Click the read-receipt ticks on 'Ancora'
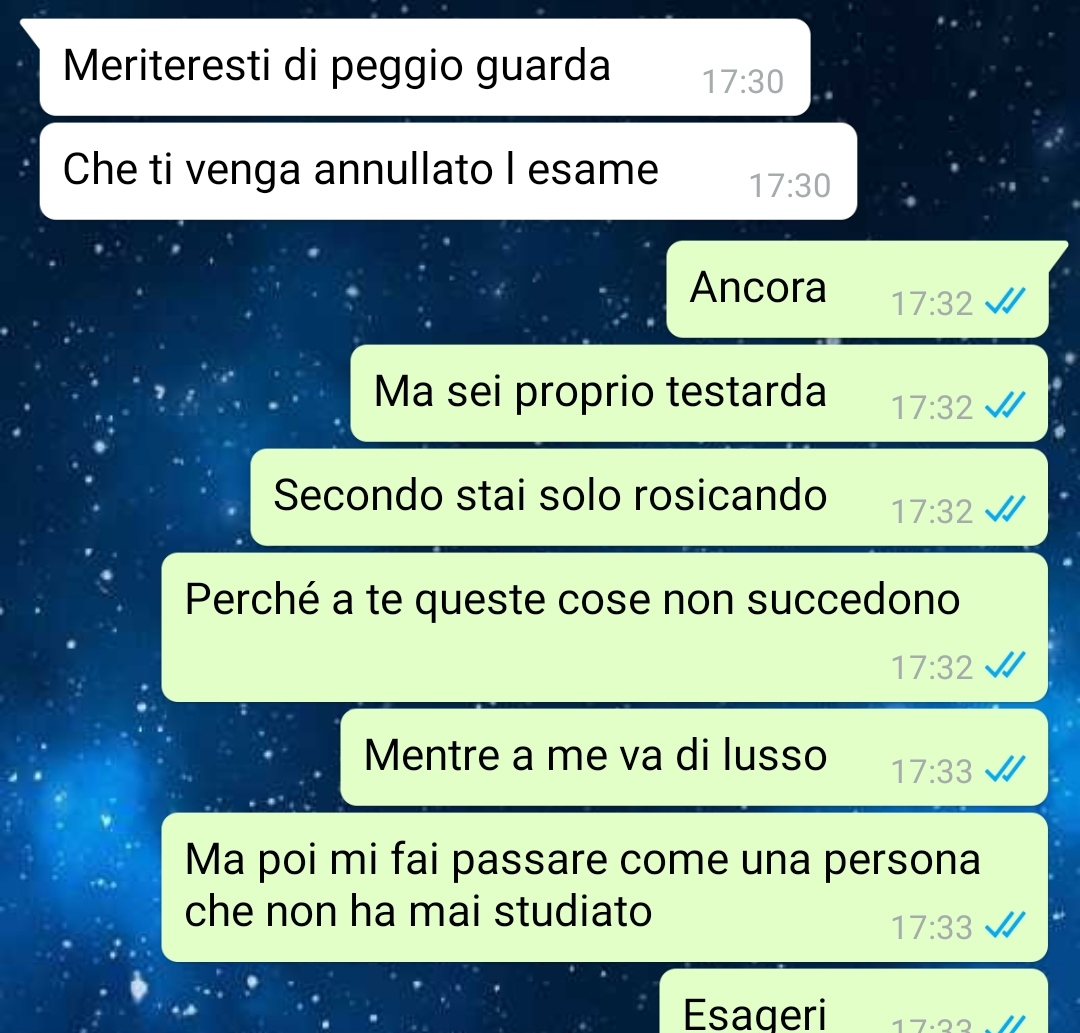The image size is (1080, 1033). click(1006, 301)
